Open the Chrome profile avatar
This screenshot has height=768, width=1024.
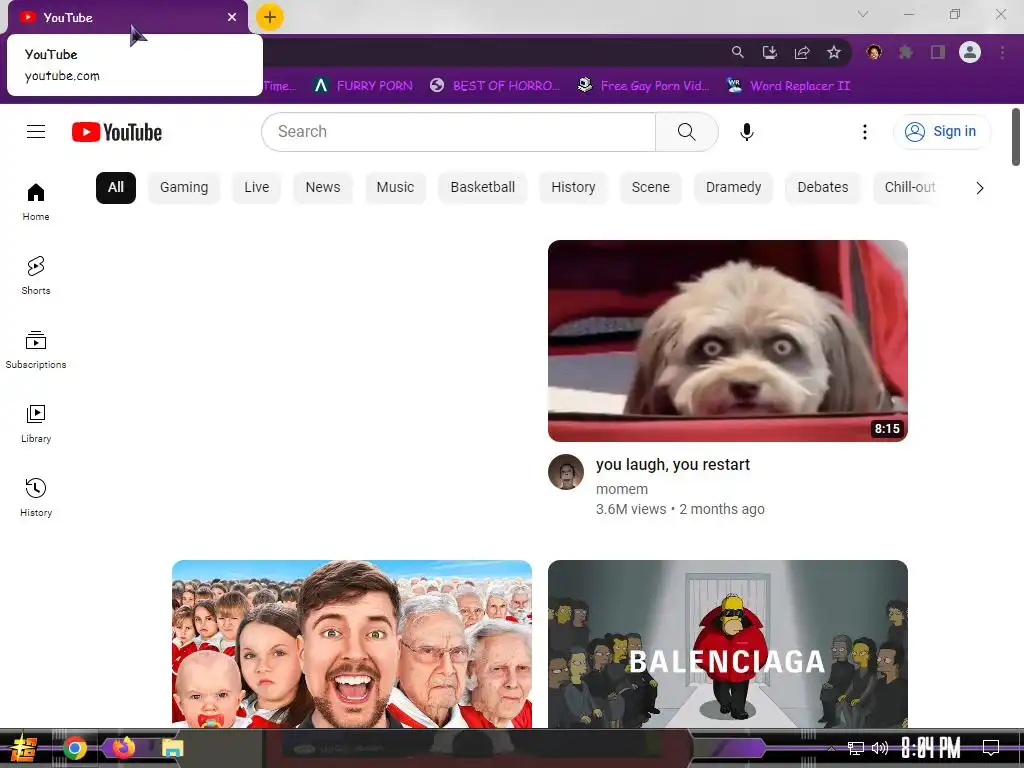tap(970, 52)
